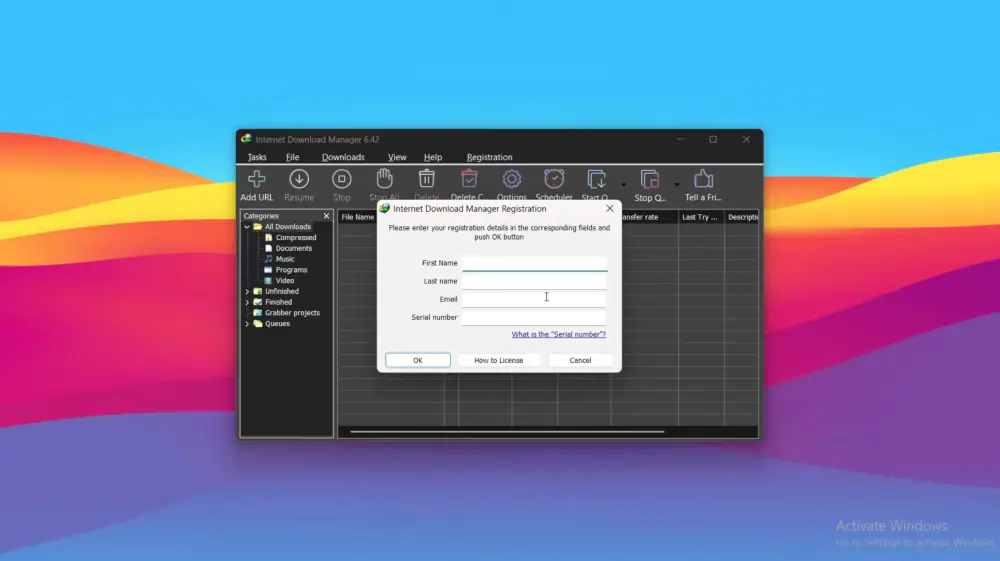
Task: Click the Stop Queue icon
Action: pyautogui.click(x=650, y=180)
